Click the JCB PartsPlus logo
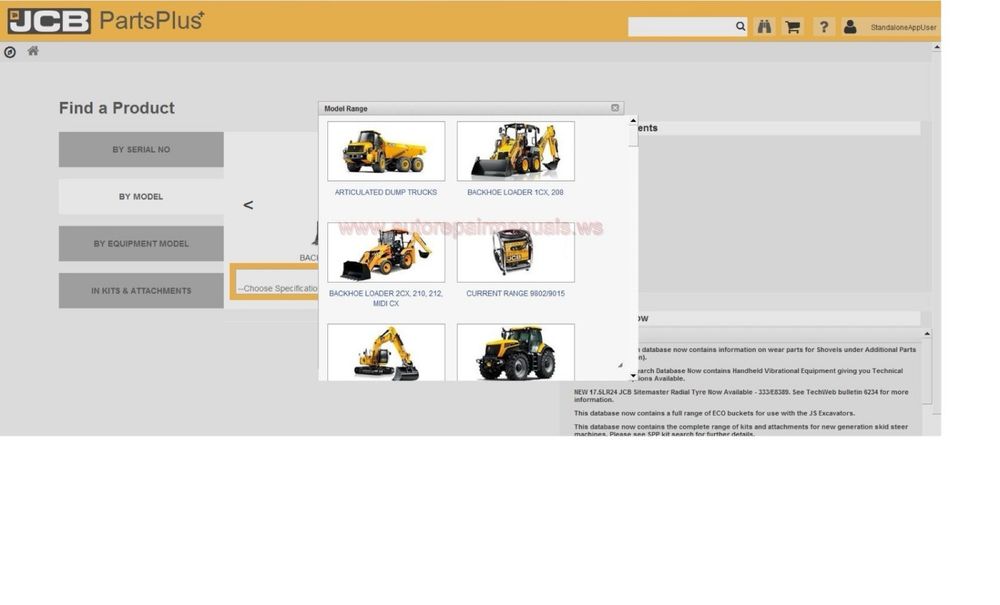The height and width of the screenshot is (605, 1000). (106, 21)
